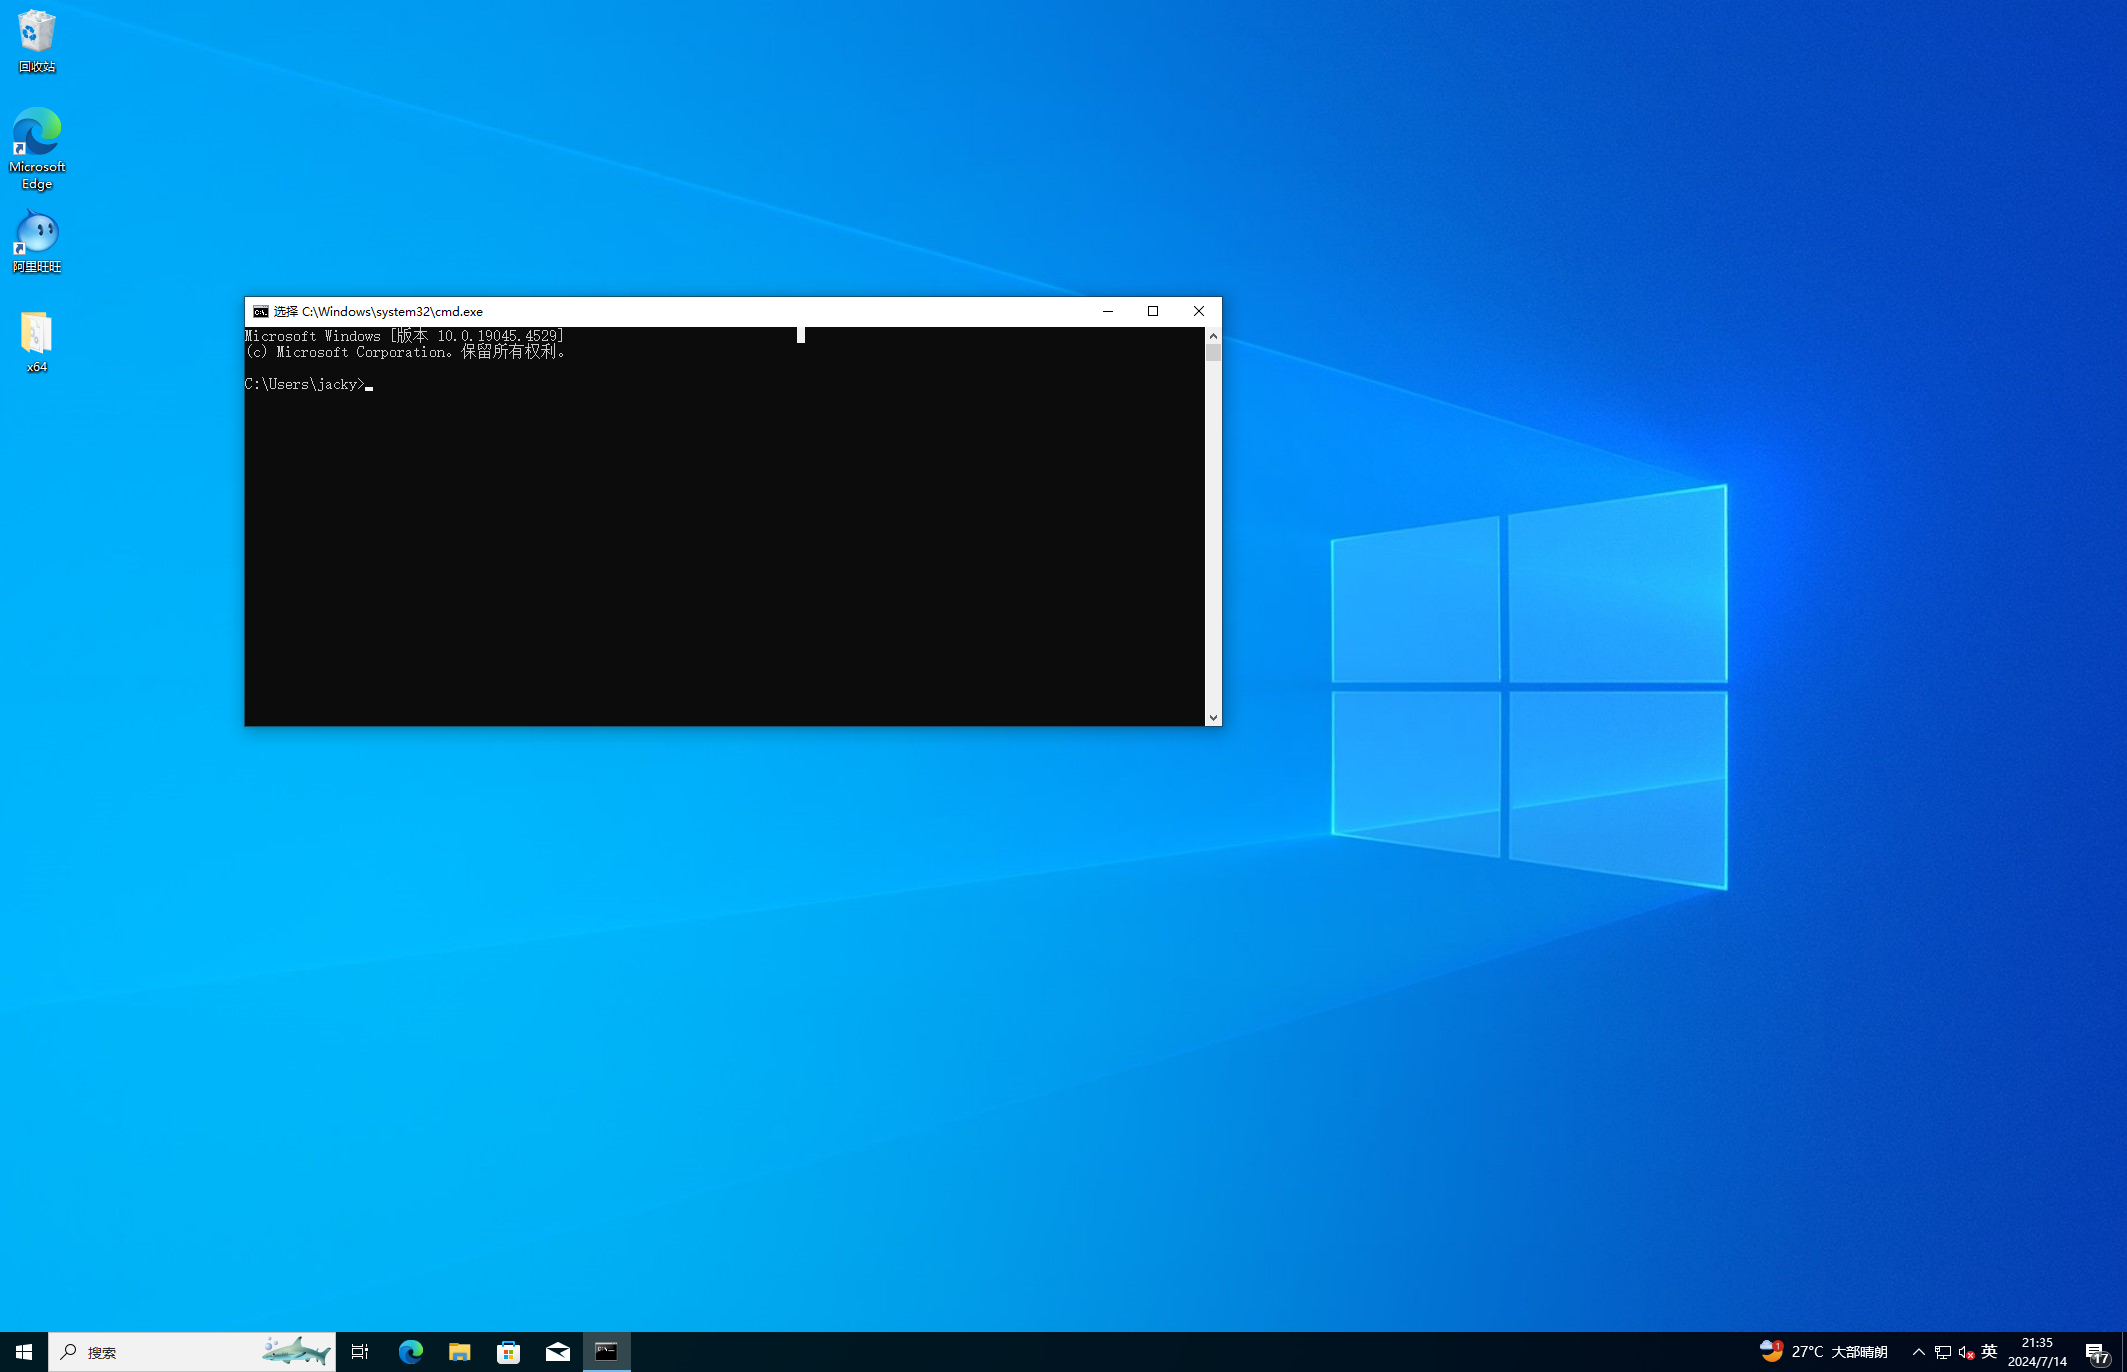The image size is (2127, 1372).
Task: Click the muted volume tray icon
Action: 1965,1352
